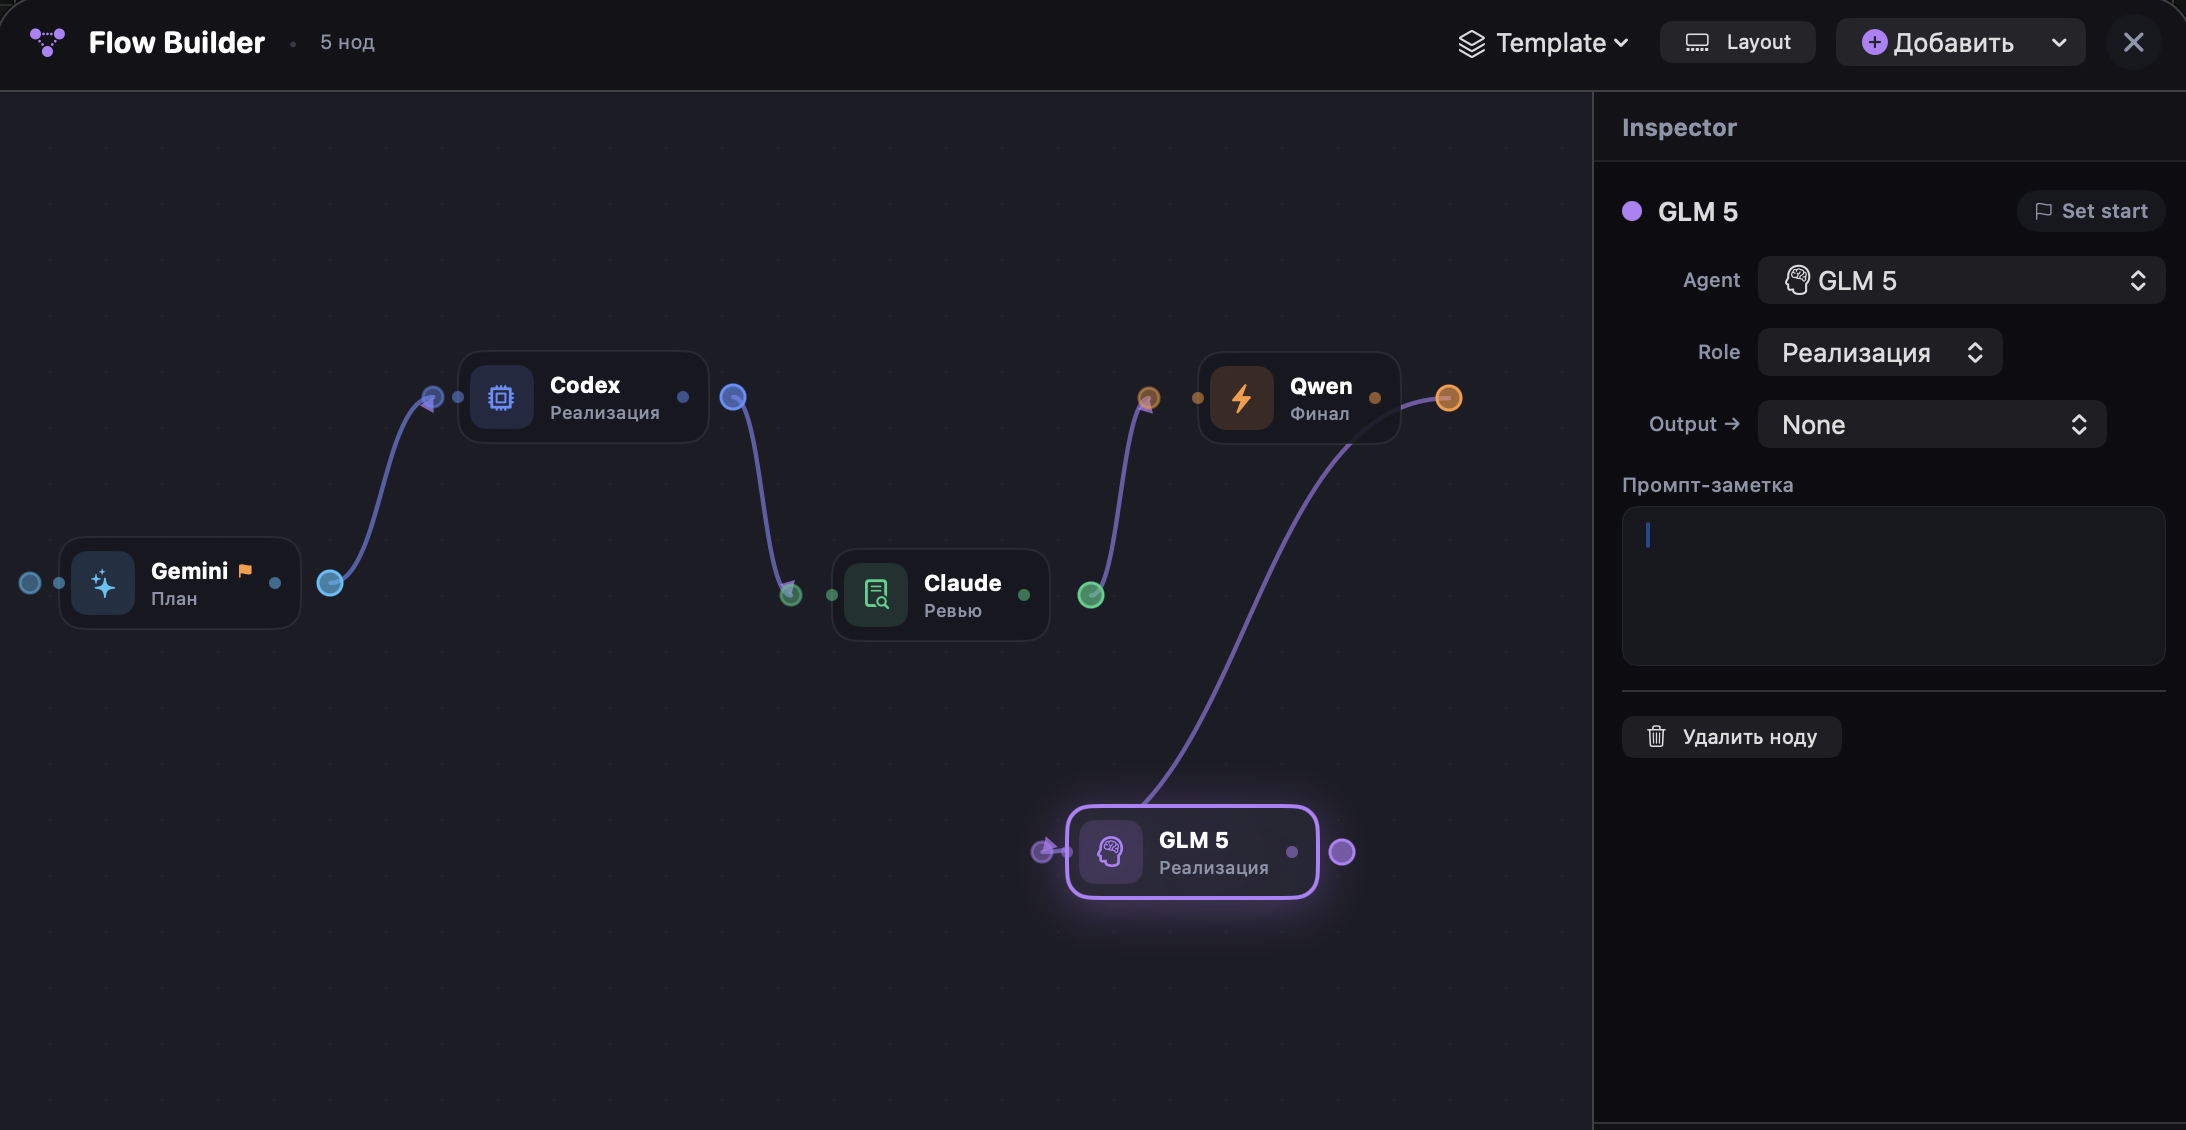The width and height of the screenshot is (2186, 1130).
Task: Select the sparkle icon on the Gemini node
Action: tap(104, 583)
